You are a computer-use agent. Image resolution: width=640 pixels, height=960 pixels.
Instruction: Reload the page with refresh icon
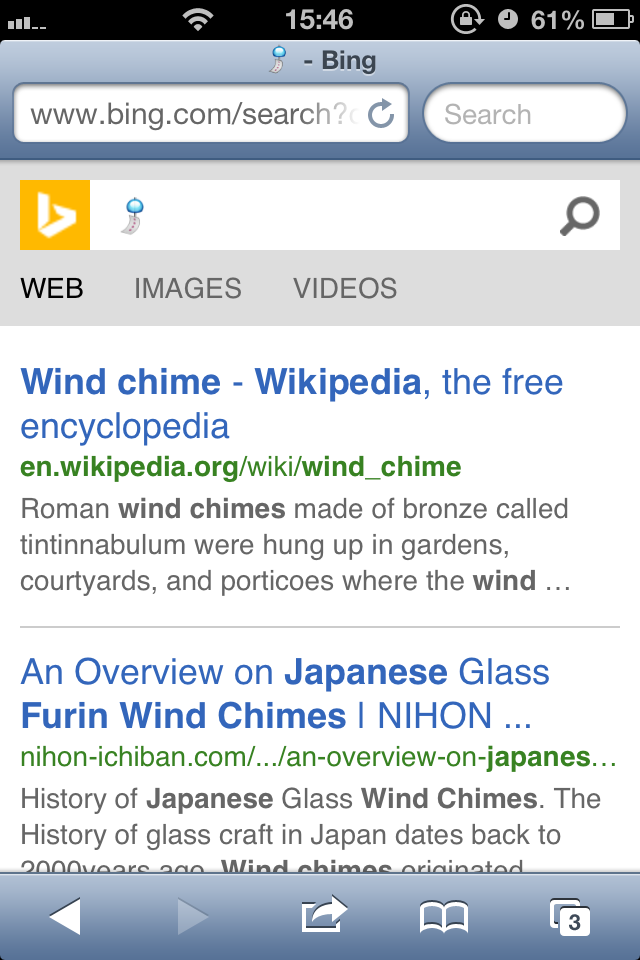click(381, 115)
